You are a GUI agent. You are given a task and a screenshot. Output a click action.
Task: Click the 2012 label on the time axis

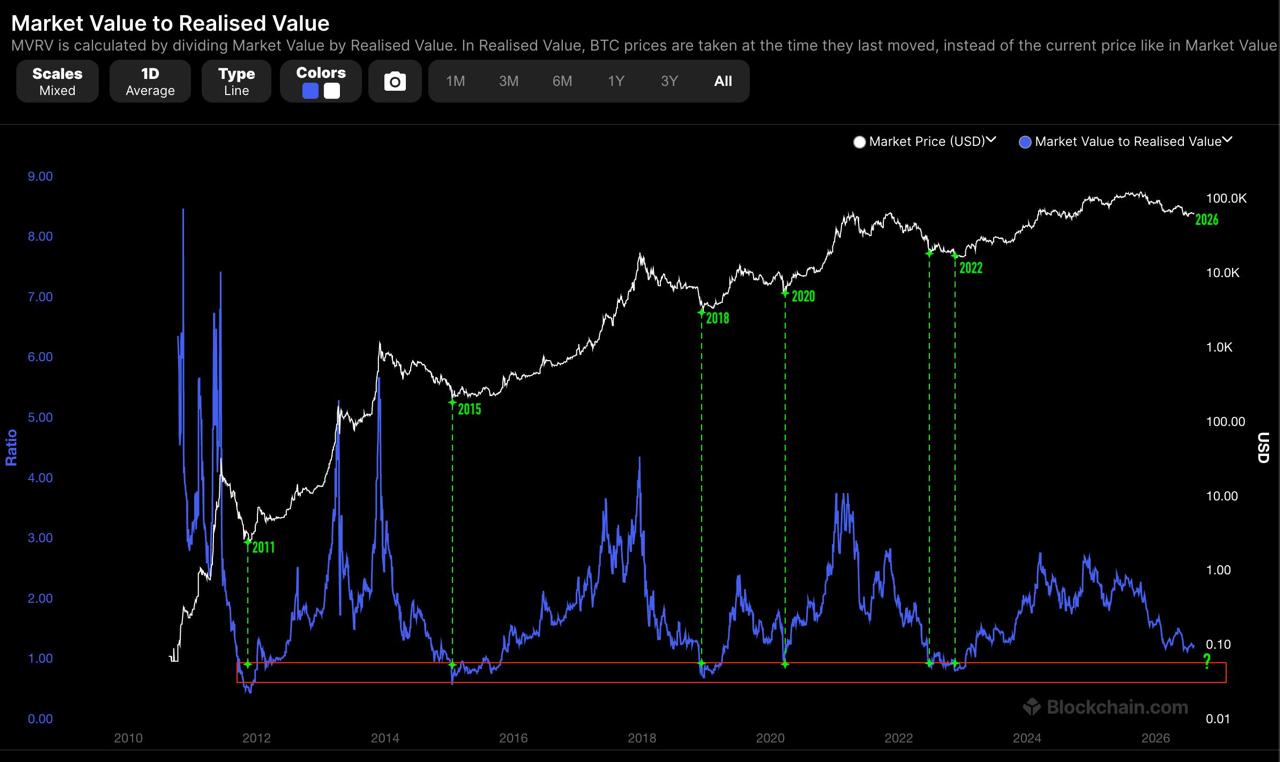256,739
